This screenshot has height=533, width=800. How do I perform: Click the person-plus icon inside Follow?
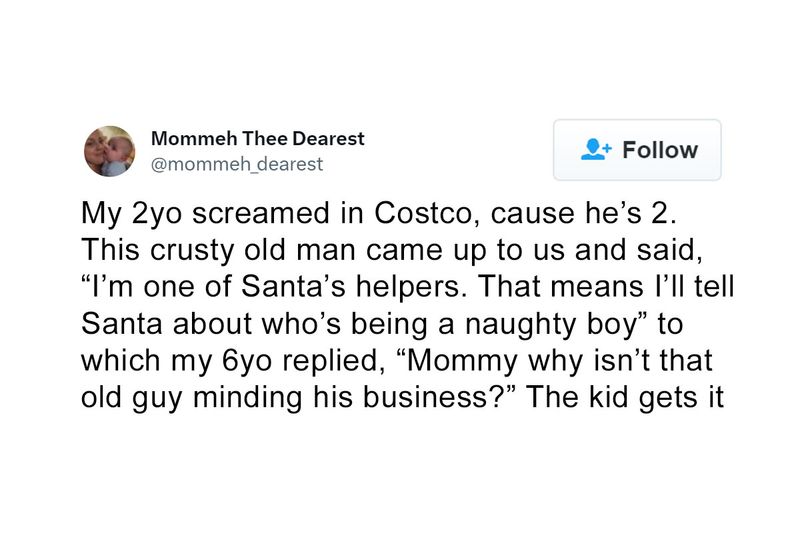pos(595,149)
